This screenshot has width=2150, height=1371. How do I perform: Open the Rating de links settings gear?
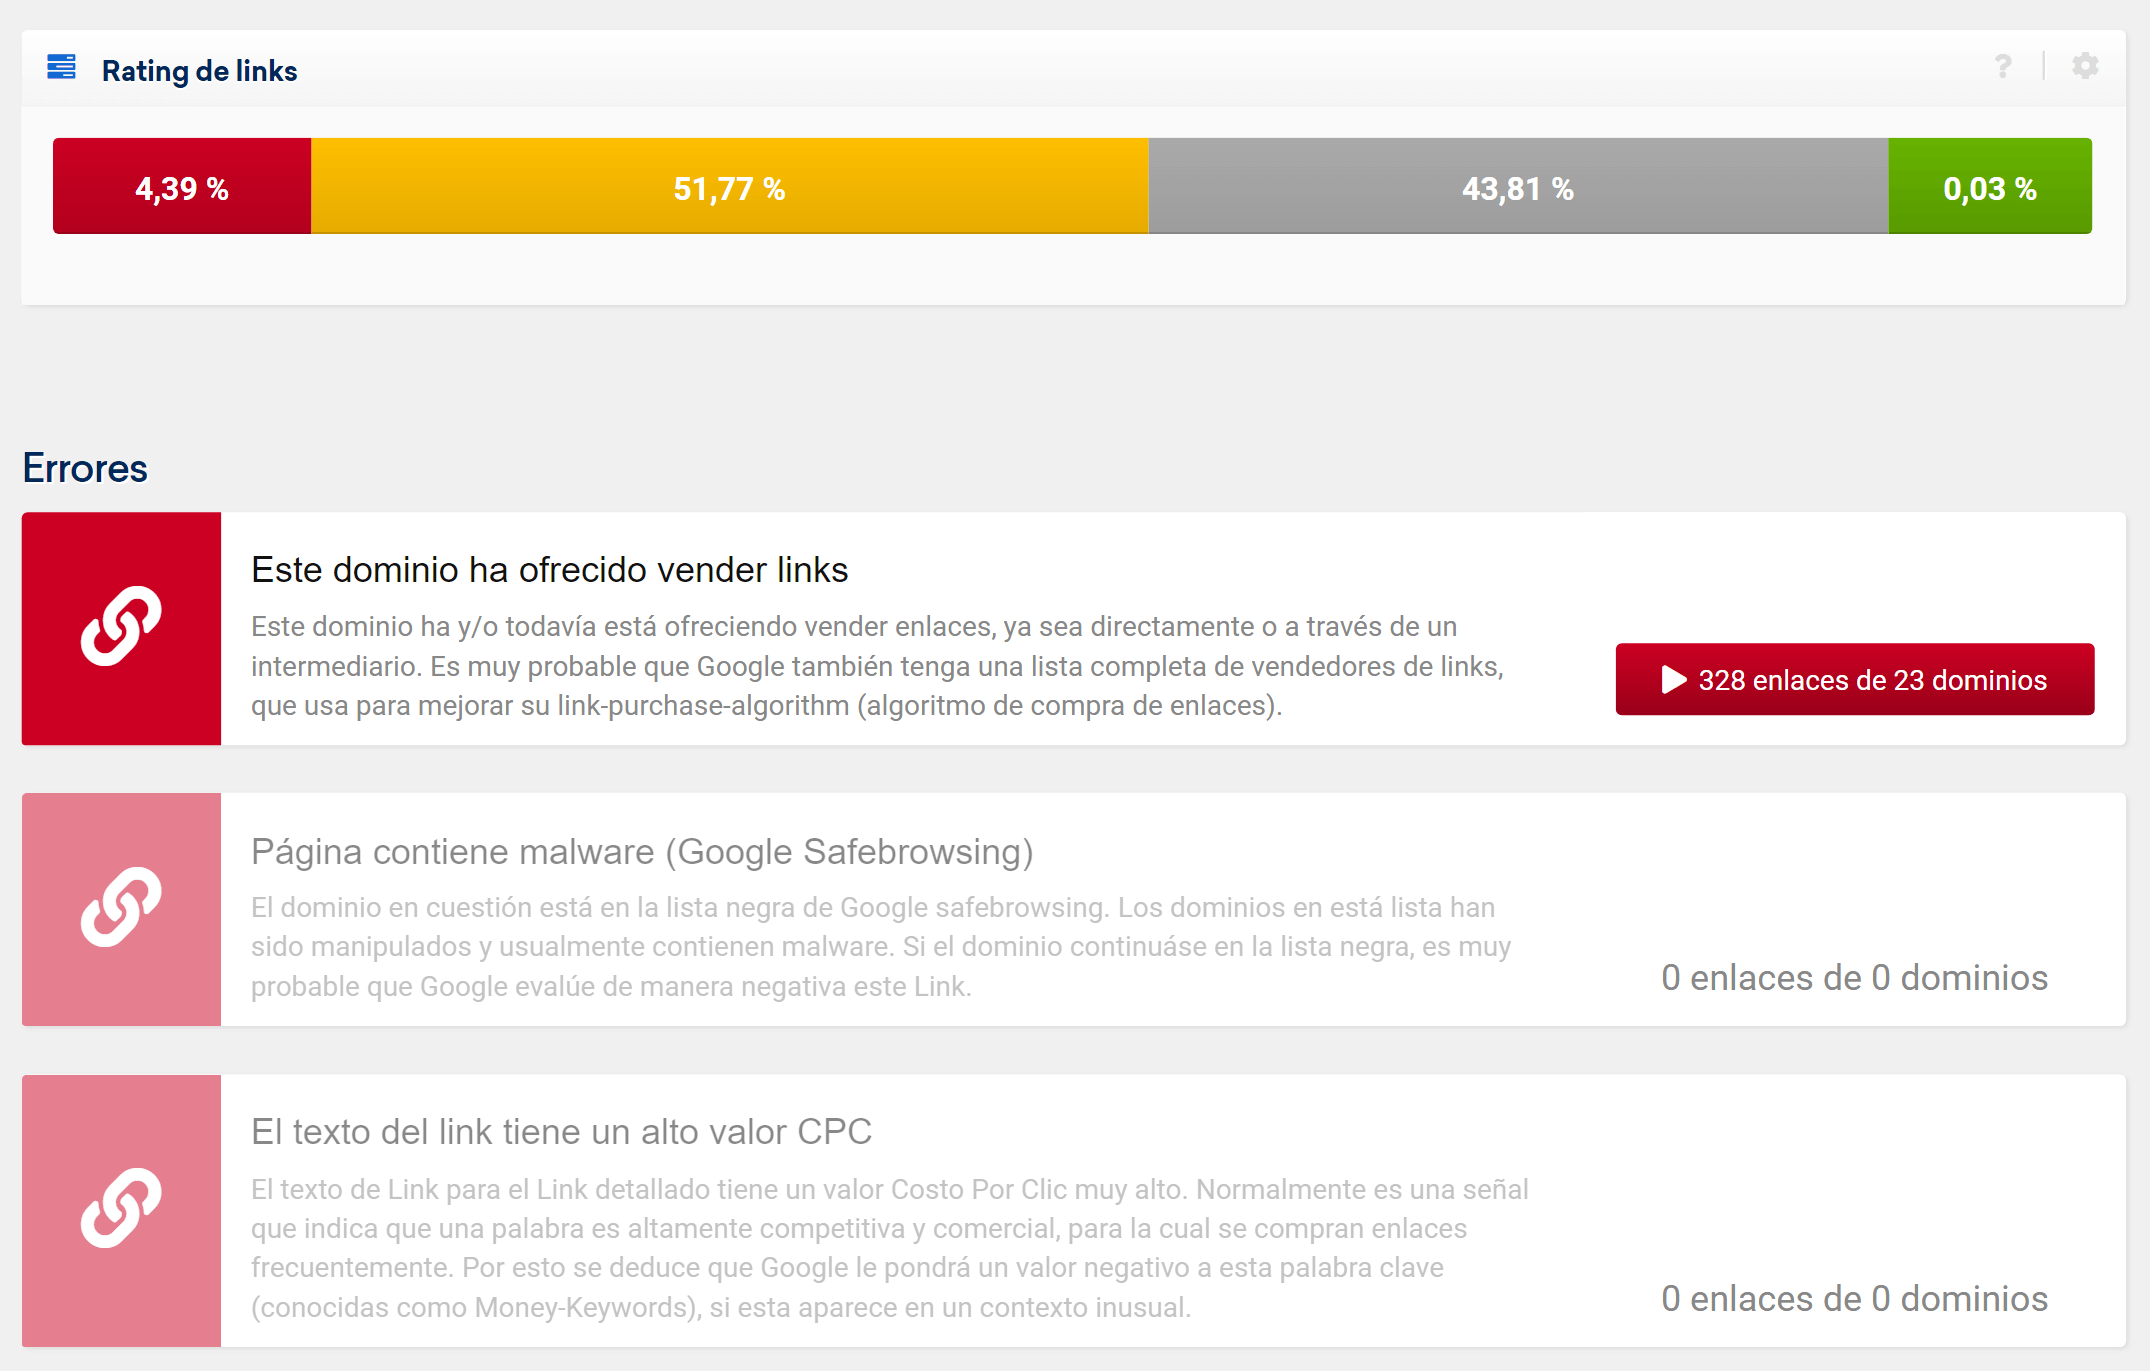2085,67
